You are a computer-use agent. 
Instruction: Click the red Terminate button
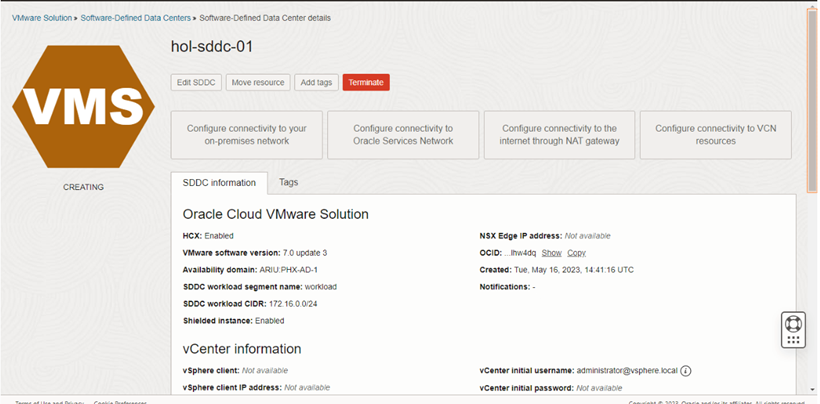pos(366,83)
